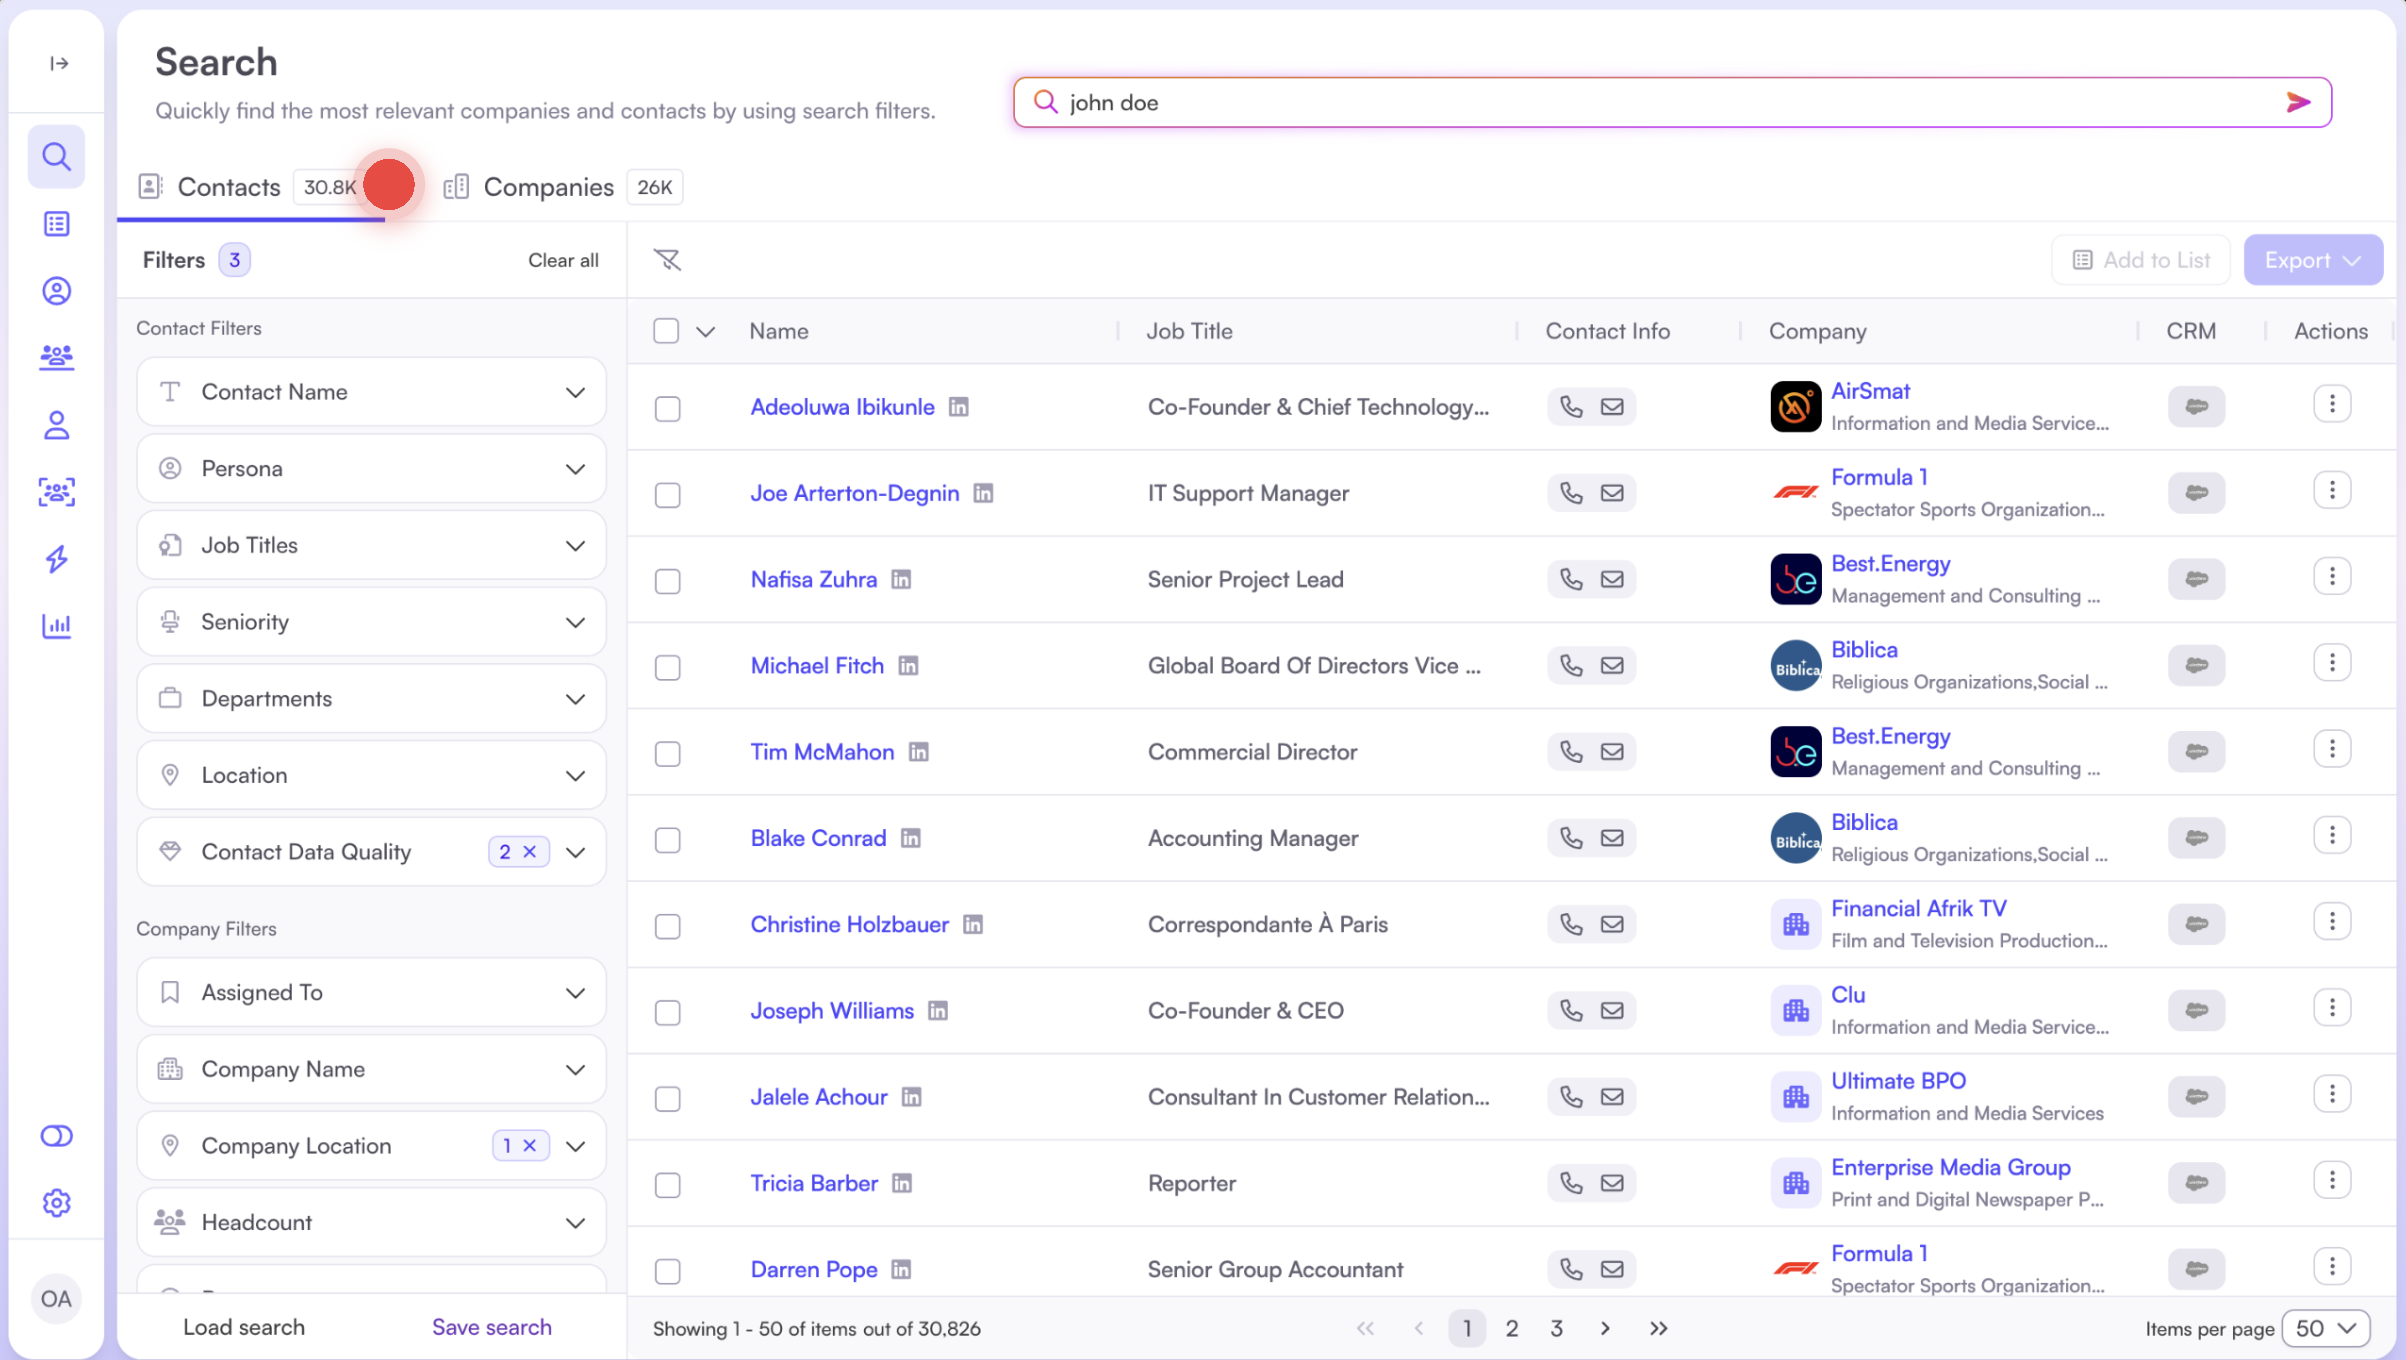Switch to the Companies tab
2406x1360 pixels.
pyautogui.click(x=548, y=187)
